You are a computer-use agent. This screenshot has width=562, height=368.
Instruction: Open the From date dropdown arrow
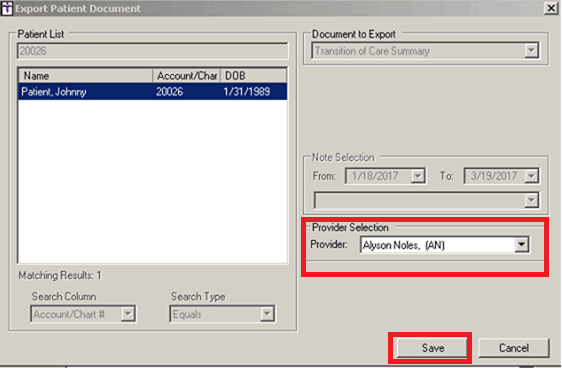click(x=418, y=176)
